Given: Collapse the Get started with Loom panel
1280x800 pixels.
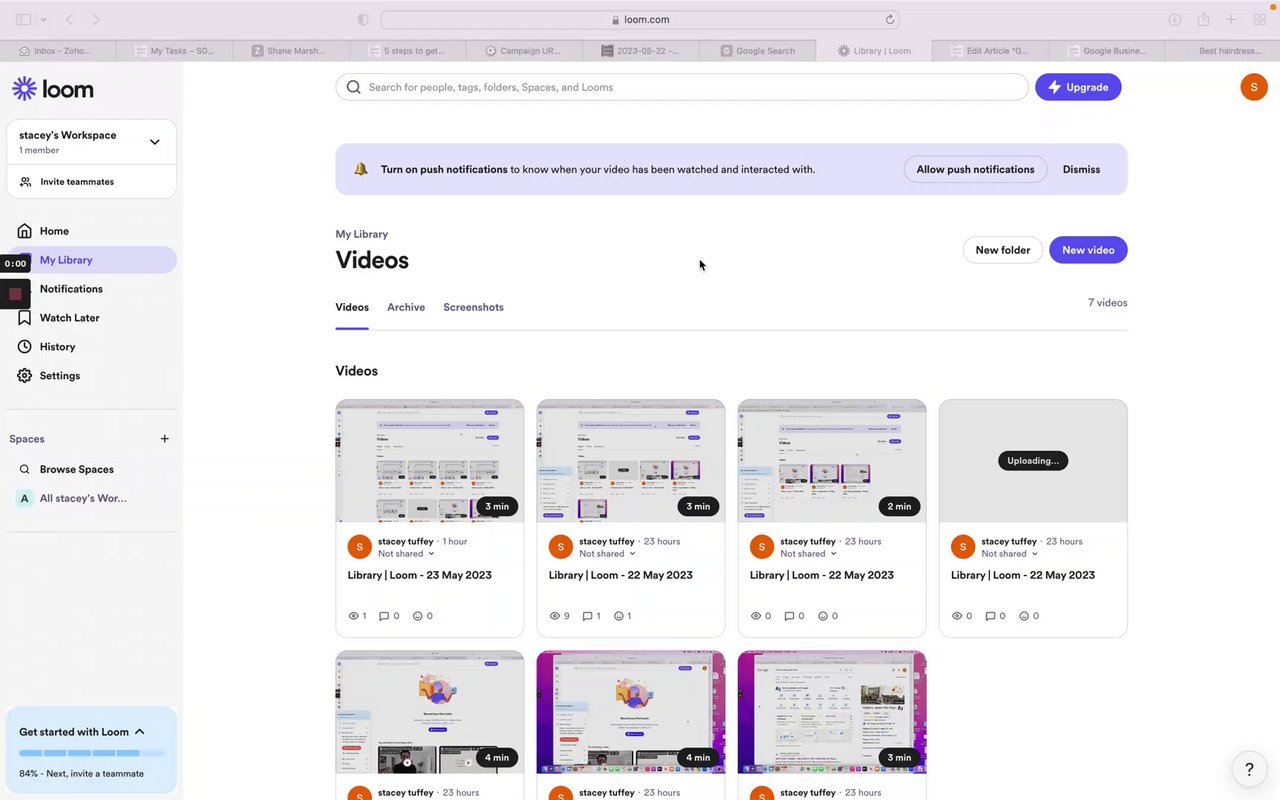Looking at the screenshot, I should click(x=140, y=732).
